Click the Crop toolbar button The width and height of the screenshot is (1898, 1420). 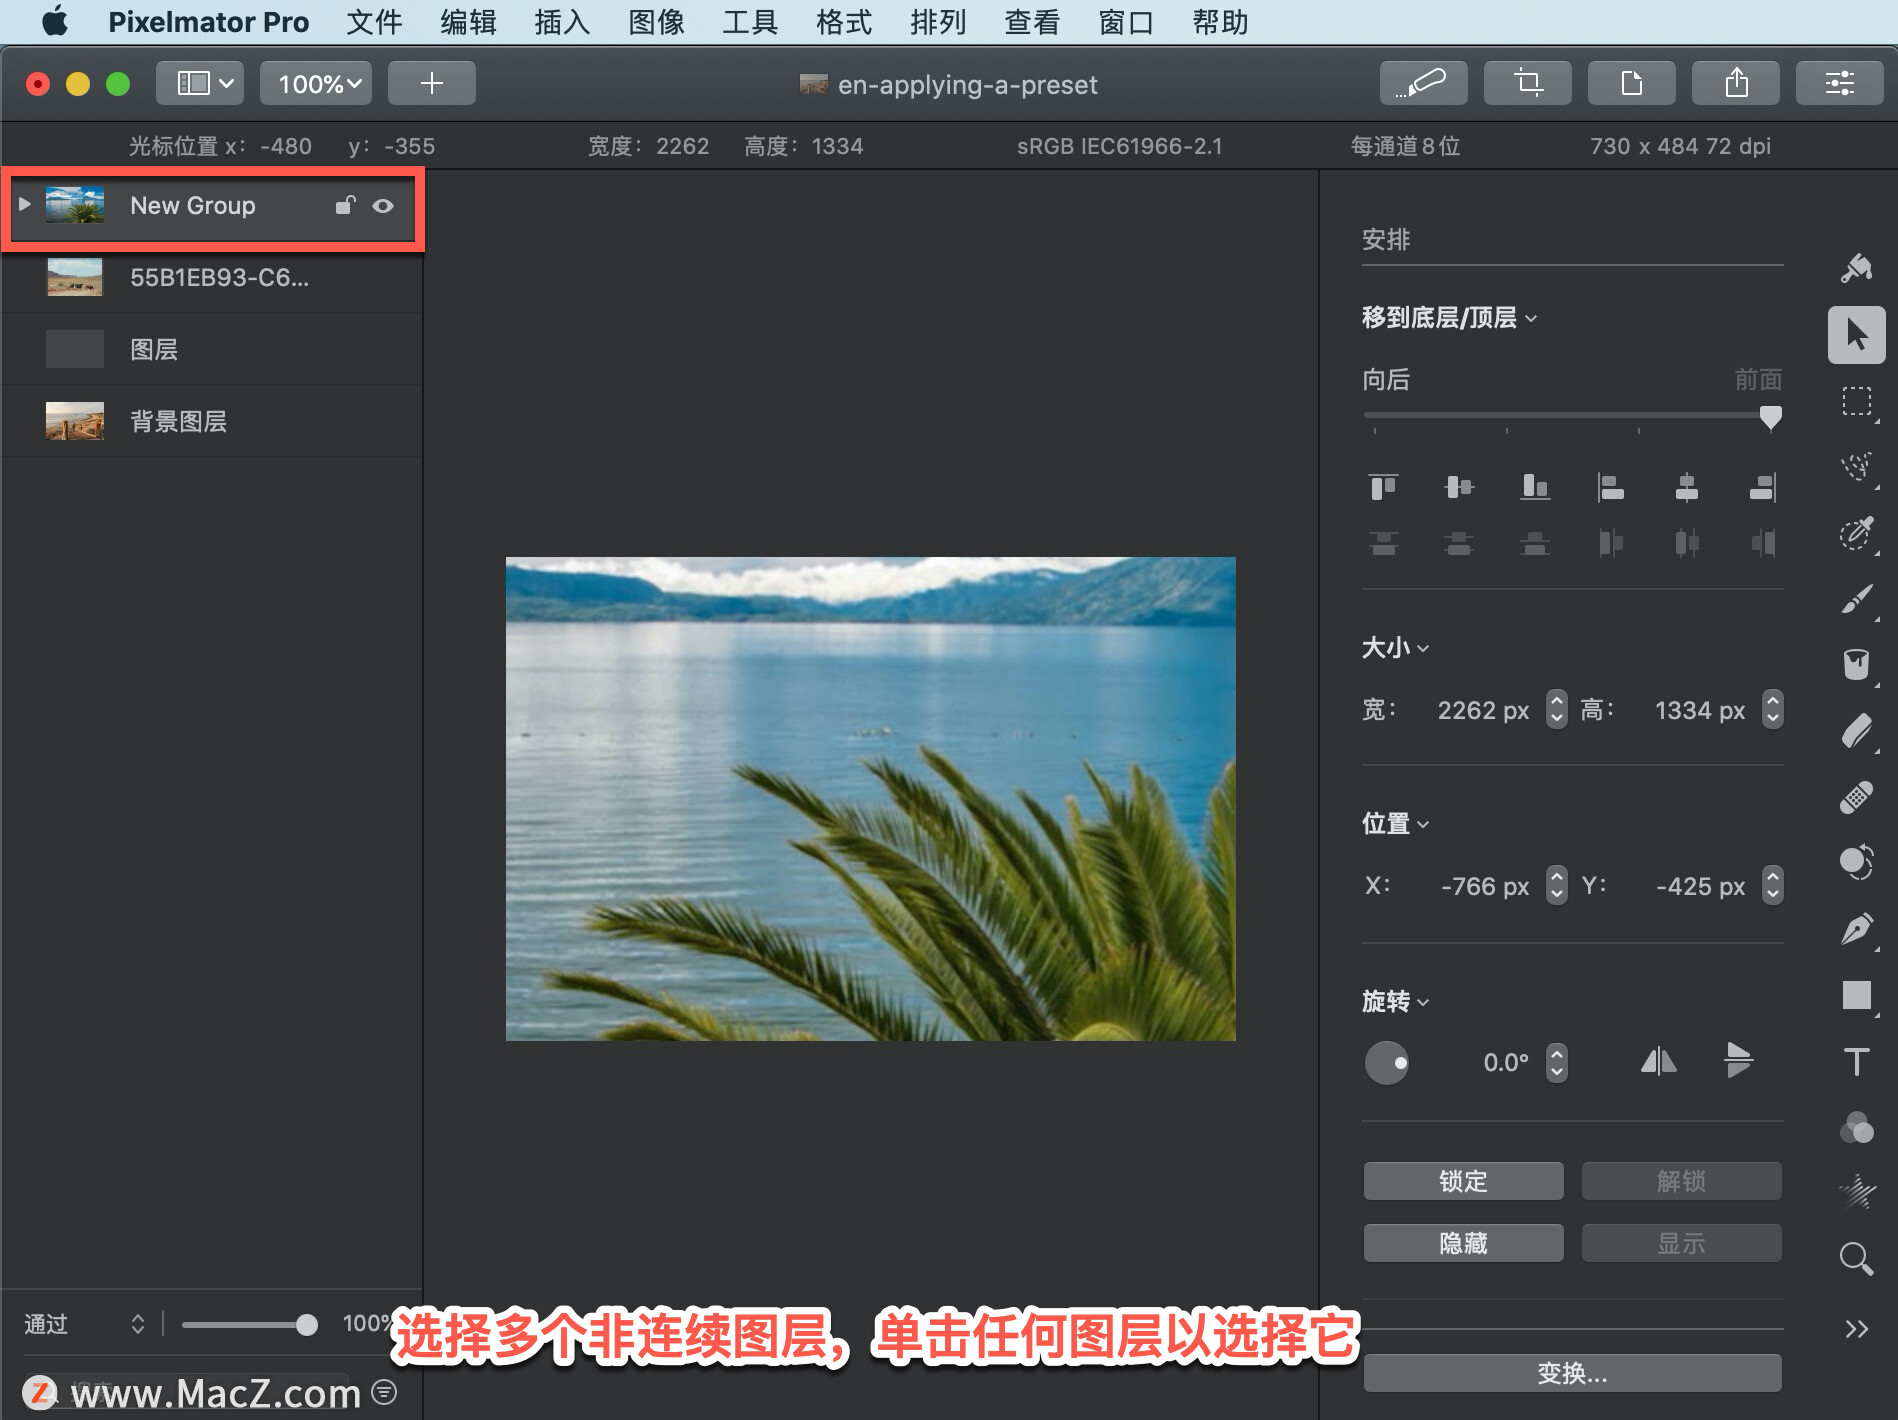click(x=1527, y=83)
